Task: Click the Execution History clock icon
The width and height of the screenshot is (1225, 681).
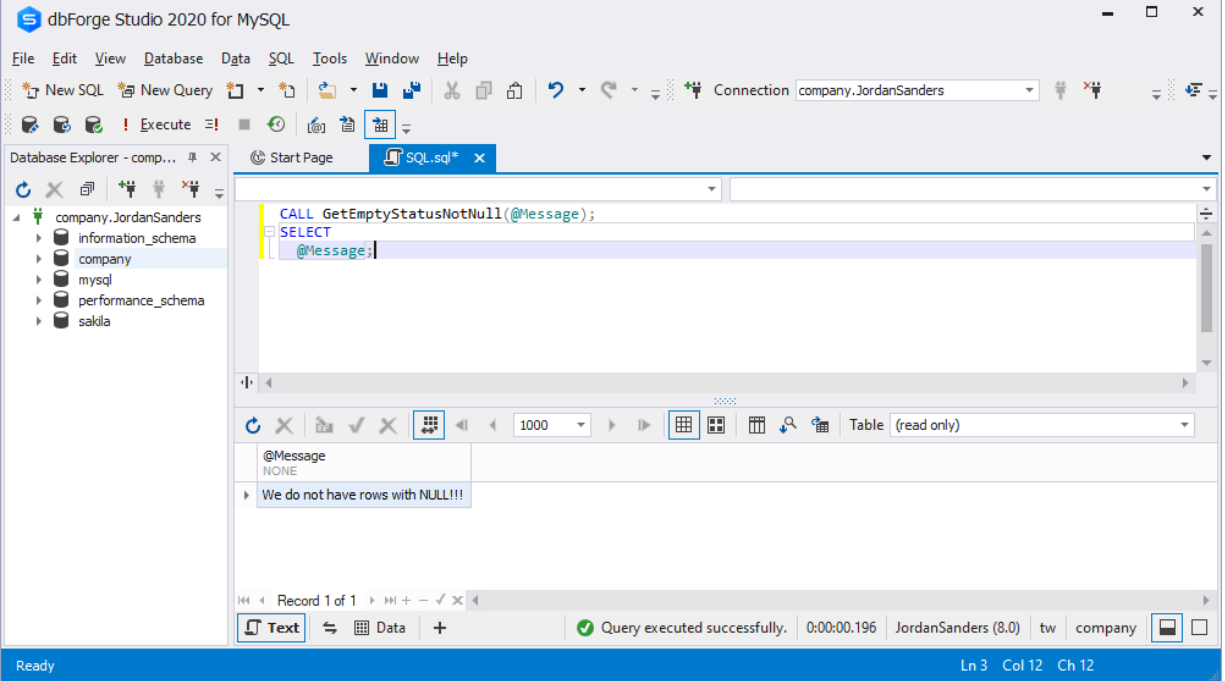Action: click(276, 125)
